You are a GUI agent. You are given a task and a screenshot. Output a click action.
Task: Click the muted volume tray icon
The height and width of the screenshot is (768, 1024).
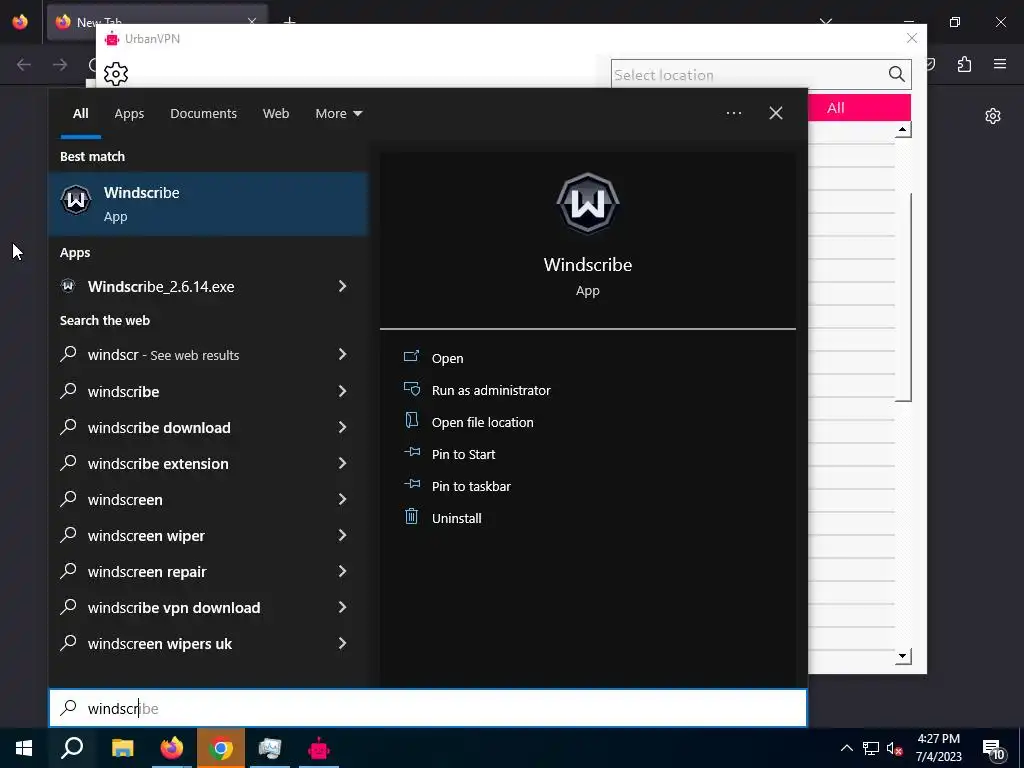[894, 748]
